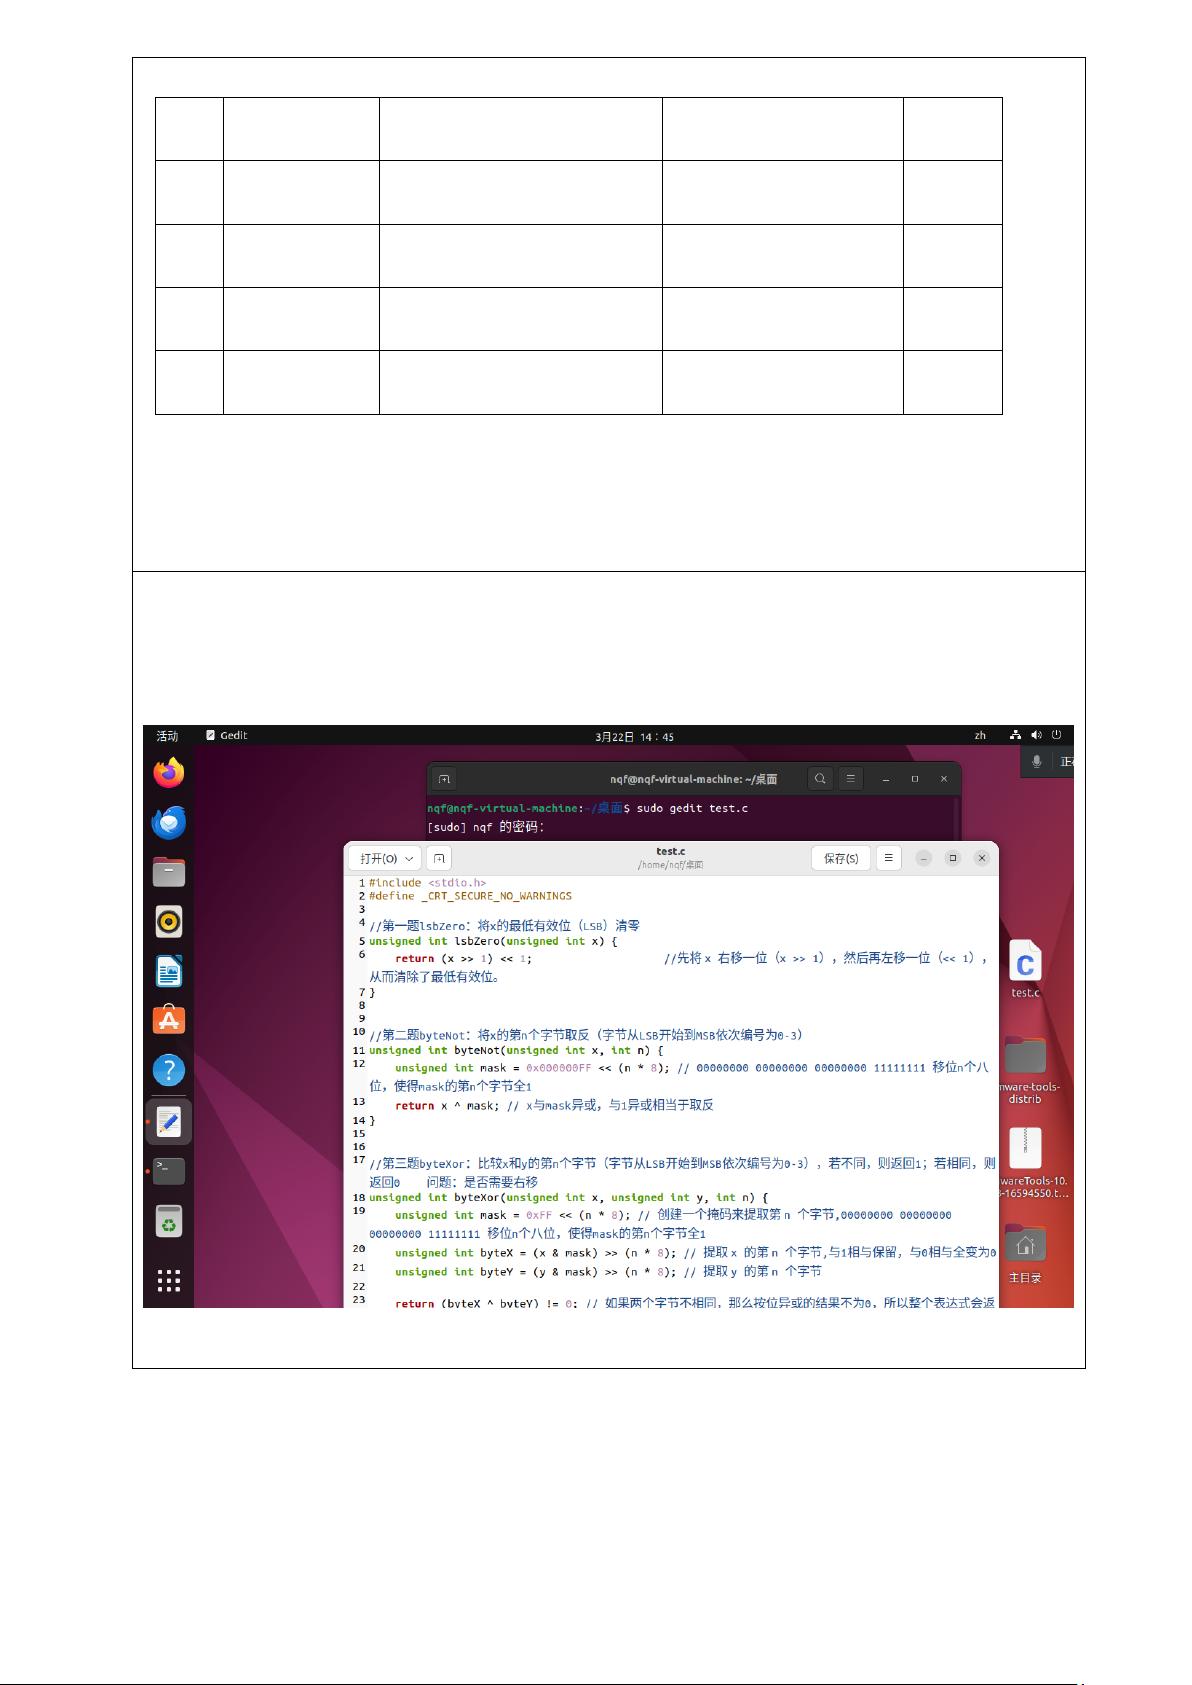Click the '[sudo] nqf 的密码' prompt in Terminal
This screenshot has height=1685, width=1192.
[x=486, y=827]
